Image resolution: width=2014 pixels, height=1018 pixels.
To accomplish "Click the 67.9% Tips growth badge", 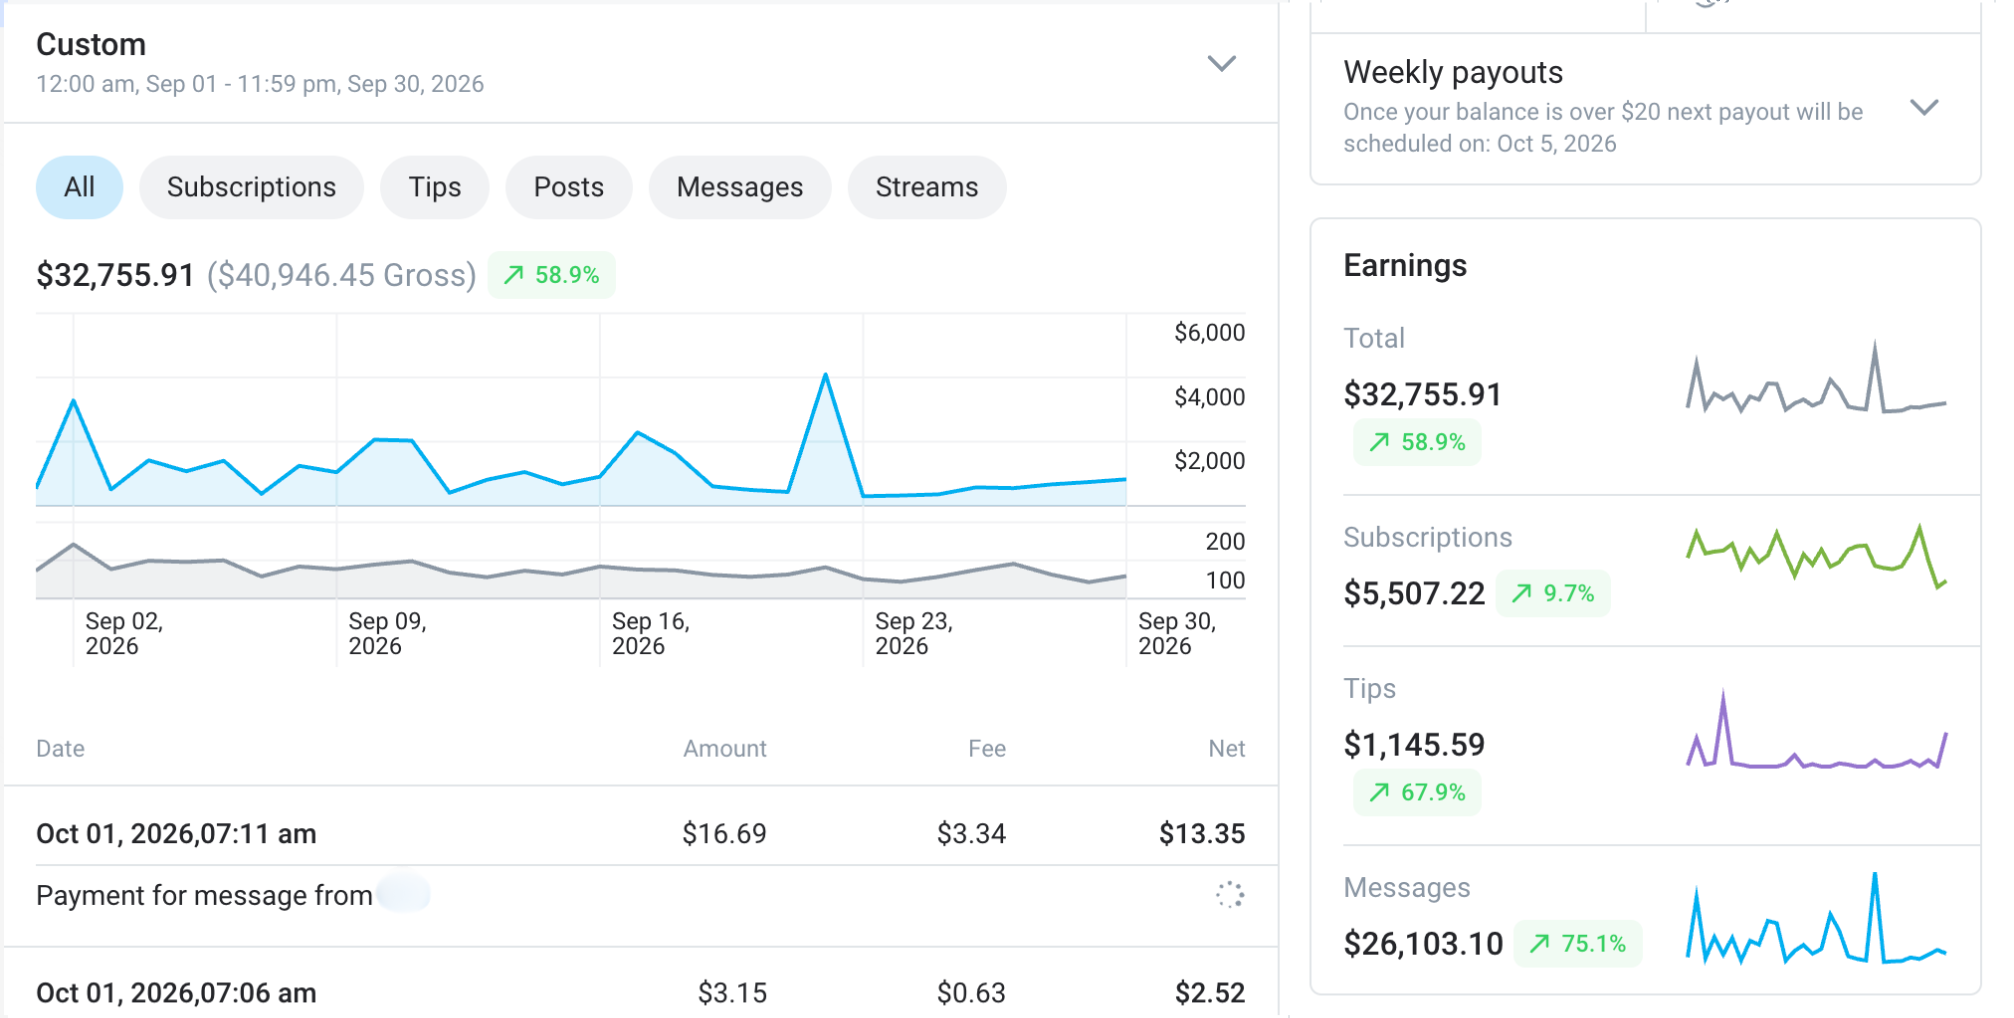I will (x=1417, y=792).
